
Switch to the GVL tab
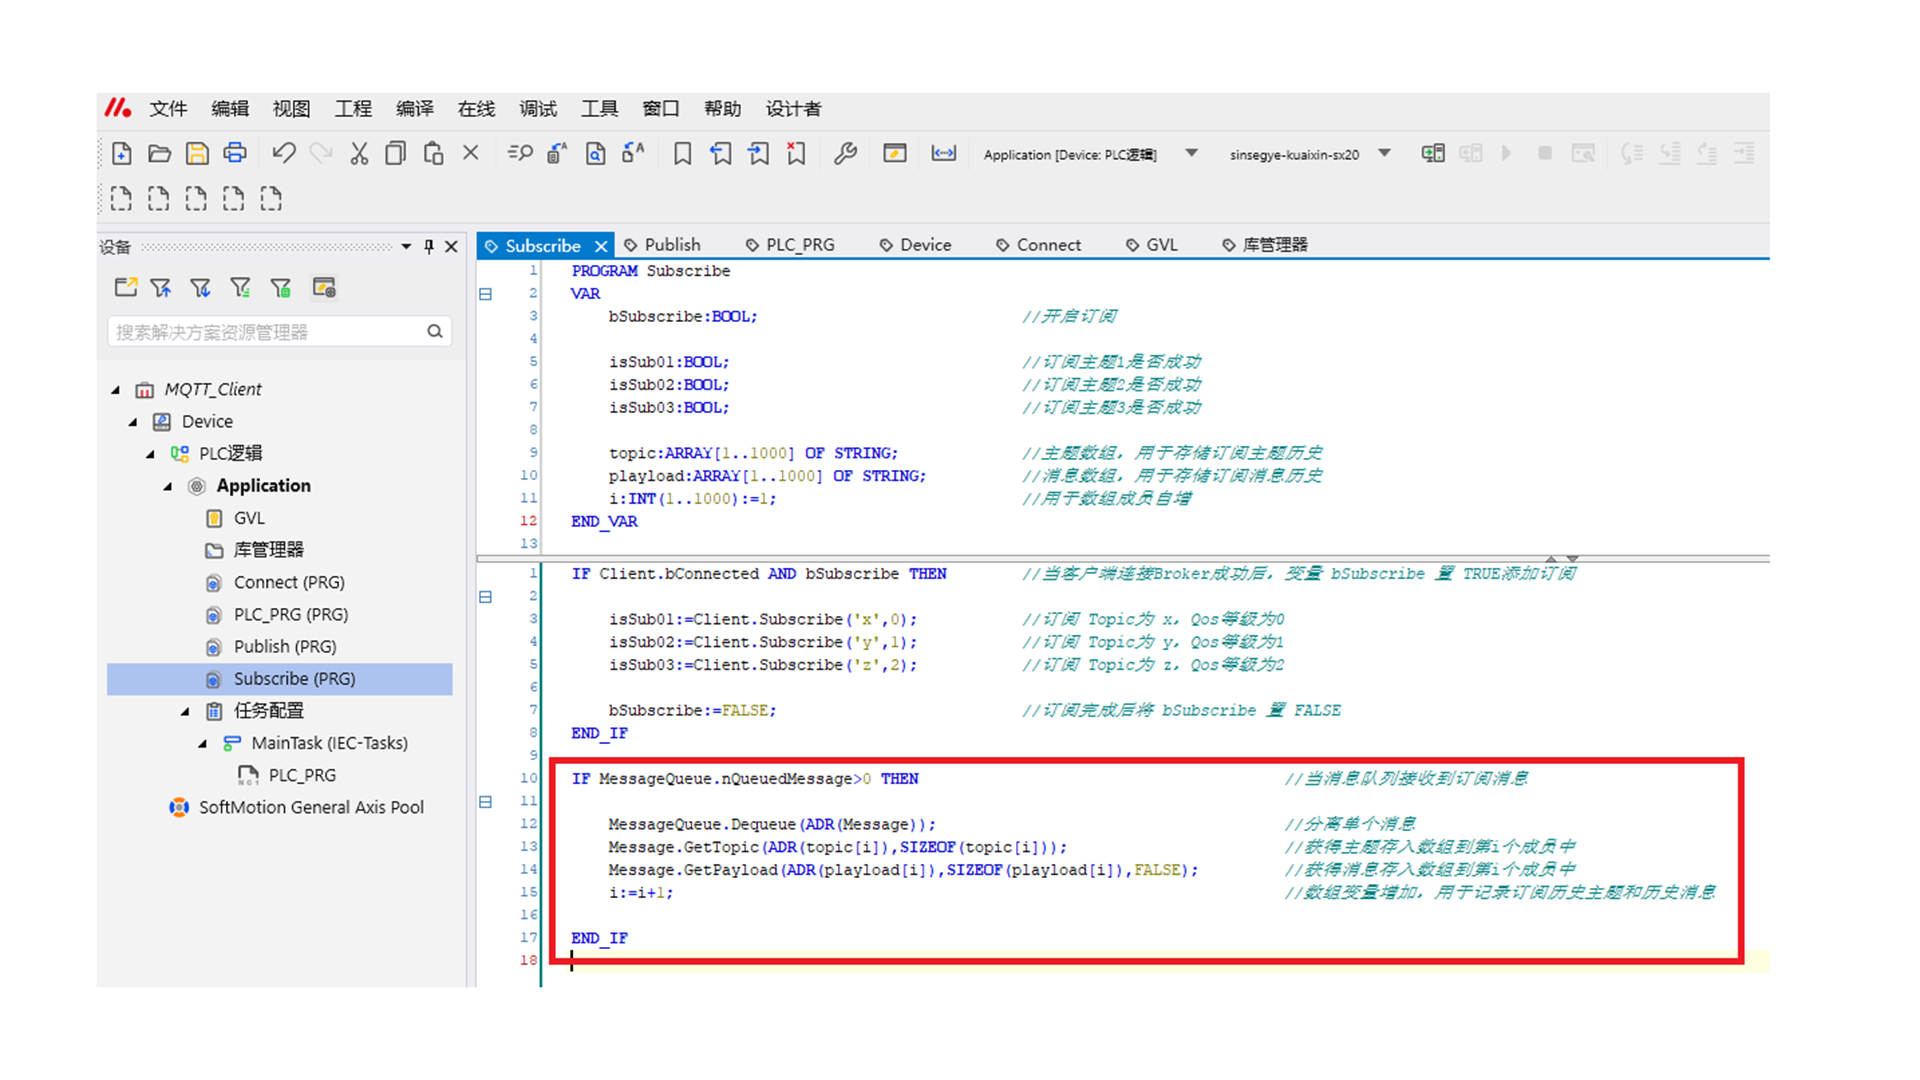1152,245
